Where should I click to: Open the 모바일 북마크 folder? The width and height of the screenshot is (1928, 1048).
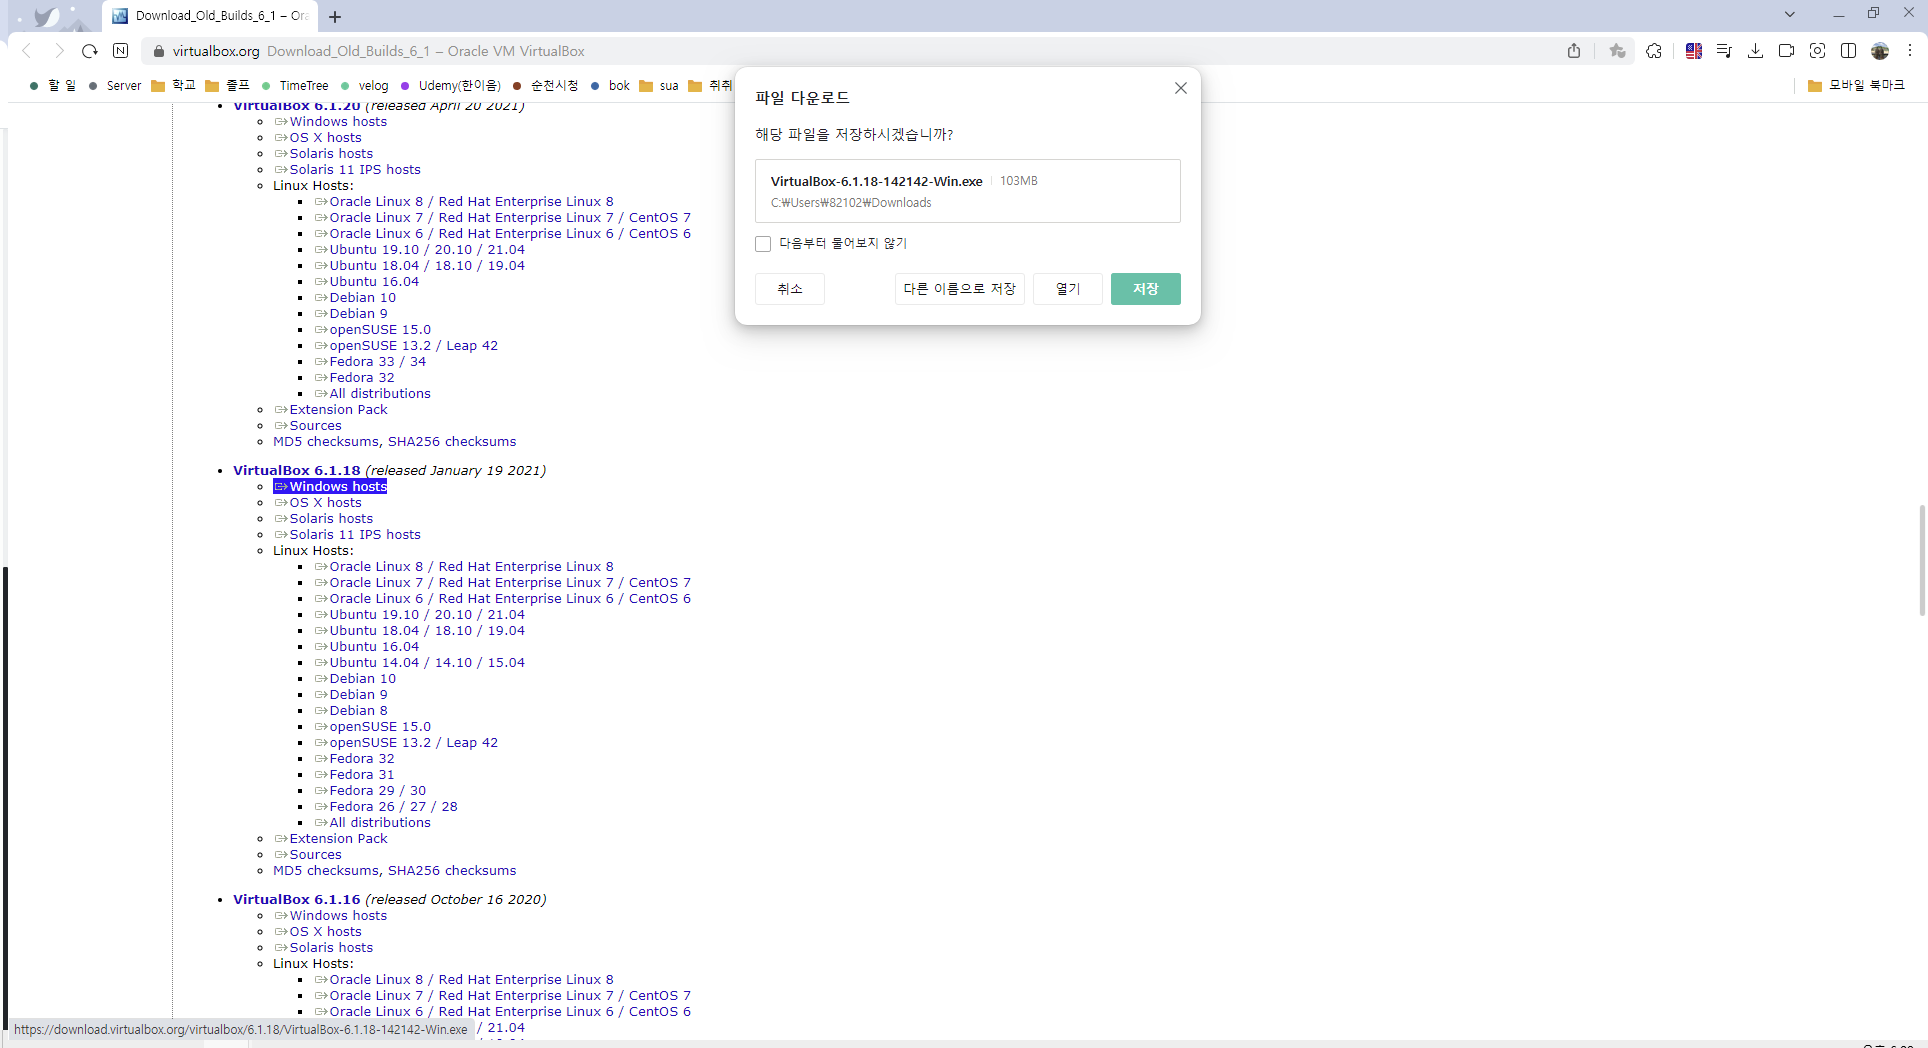(x=1857, y=86)
